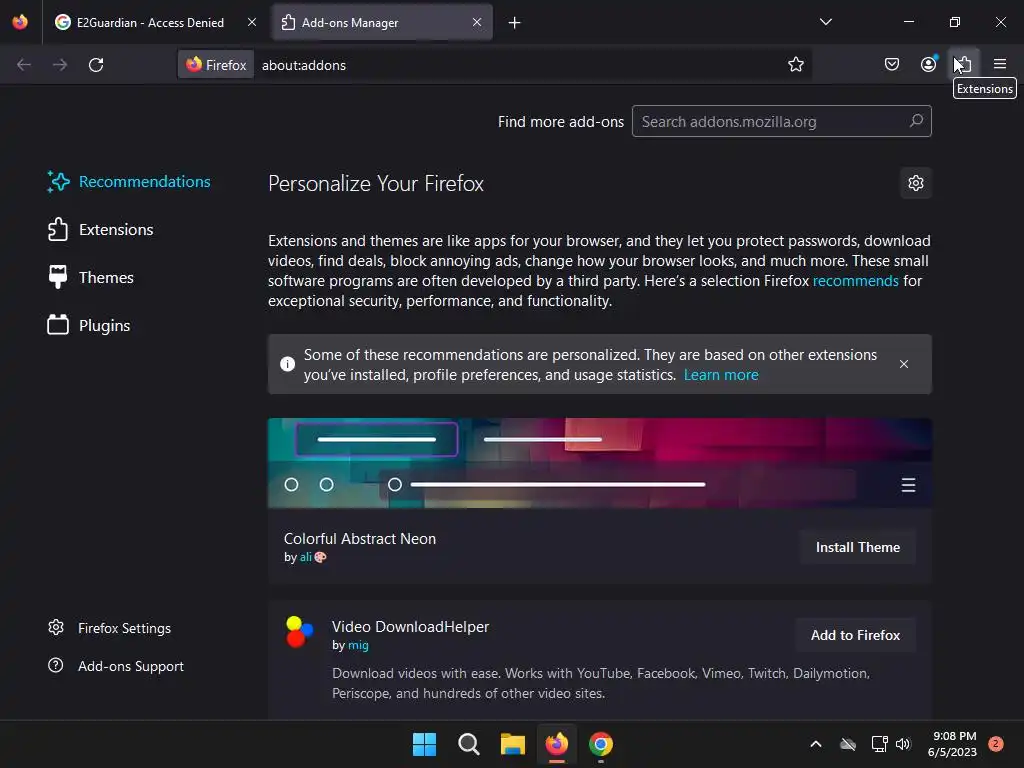Screen dimensions: 1024x768
Task: Open Firefox Settings from the sidebar
Action: 109,628
